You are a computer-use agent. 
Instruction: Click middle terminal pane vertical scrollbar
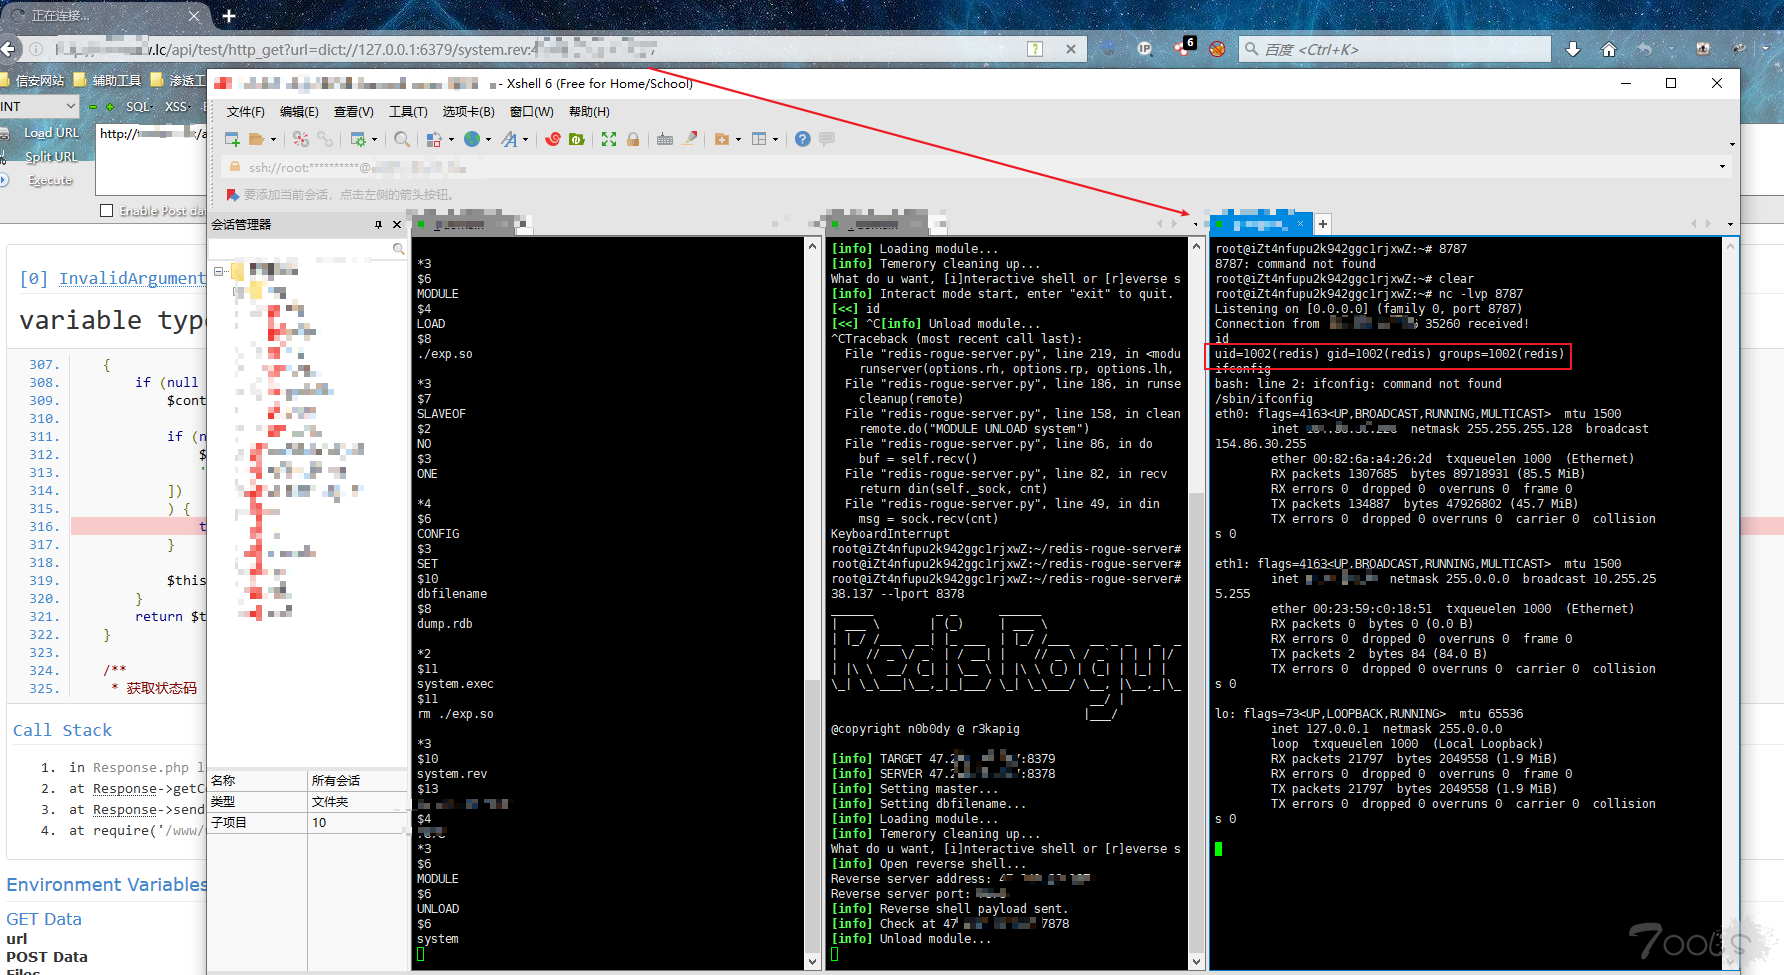1196,604
